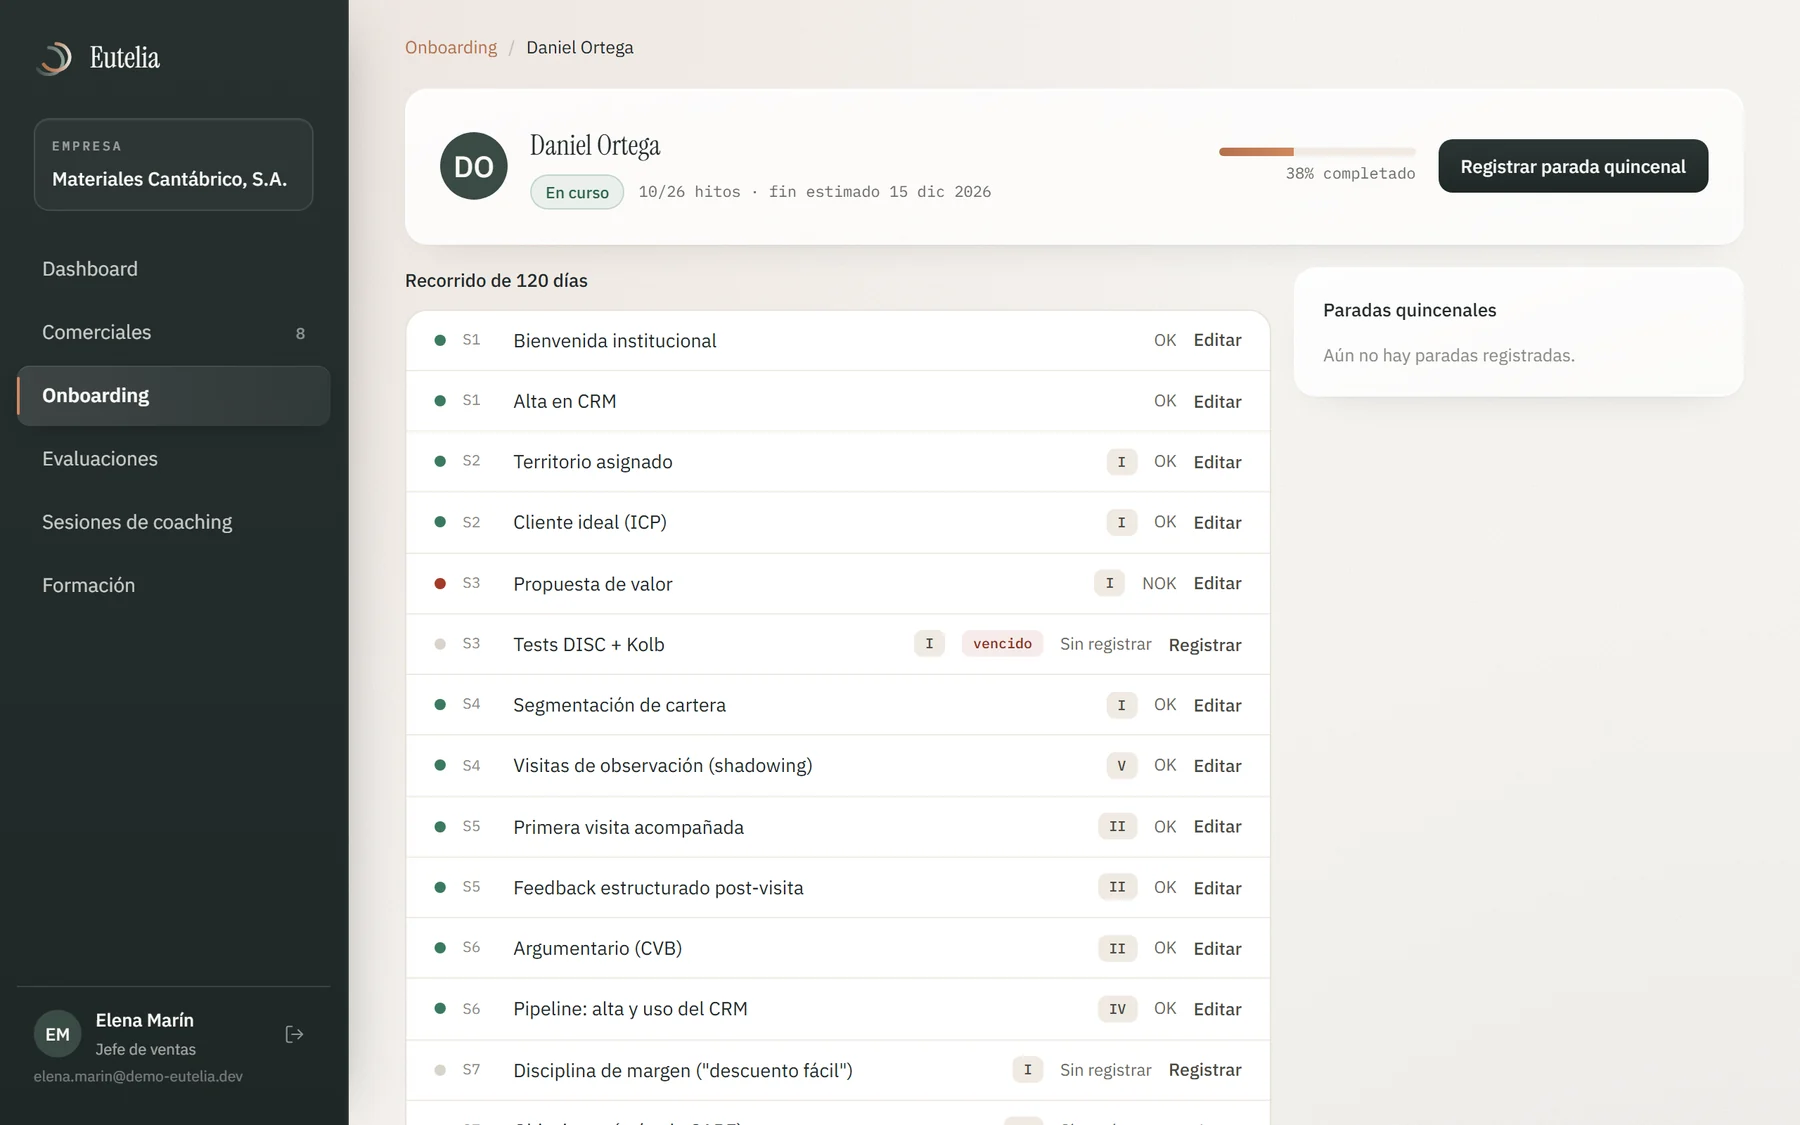Open the Dashboard section
The height and width of the screenshot is (1125, 1800).
[x=174, y=269]
